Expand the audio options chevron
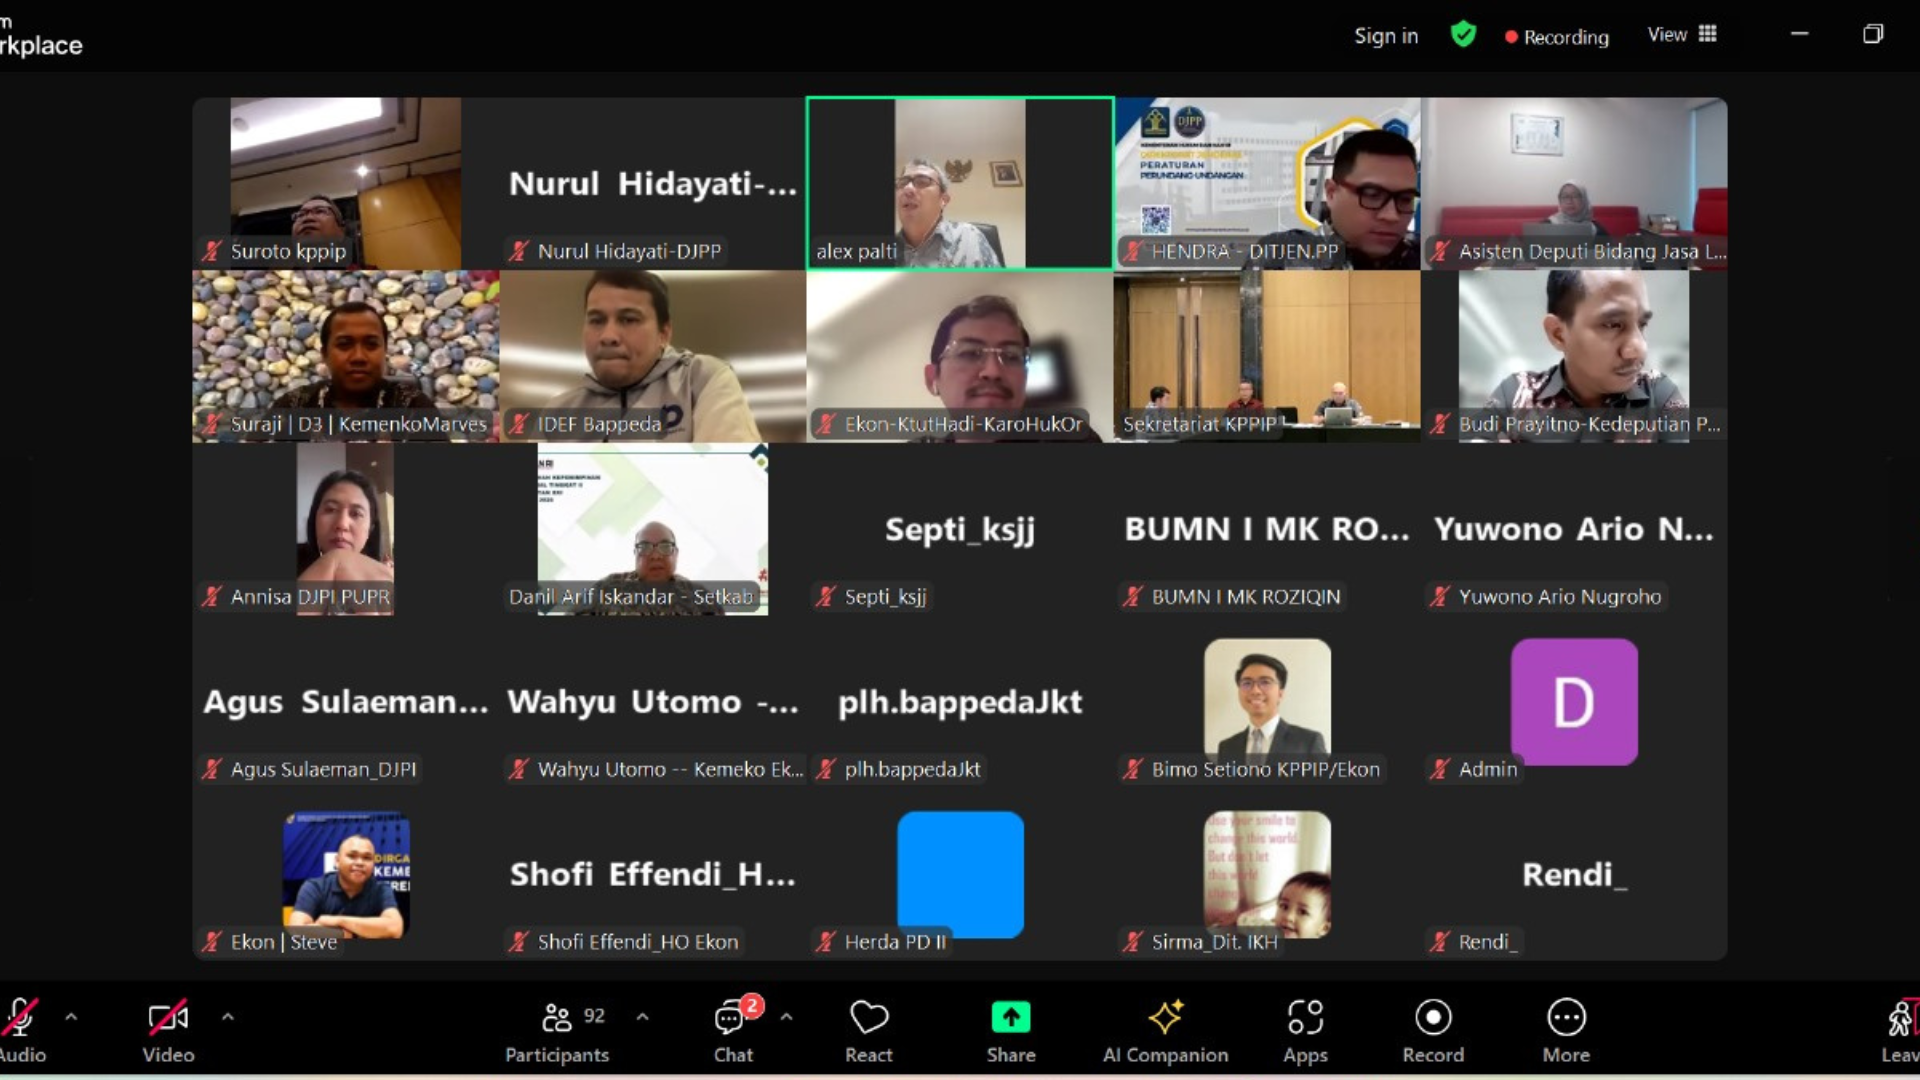 tap(71, 1017)
